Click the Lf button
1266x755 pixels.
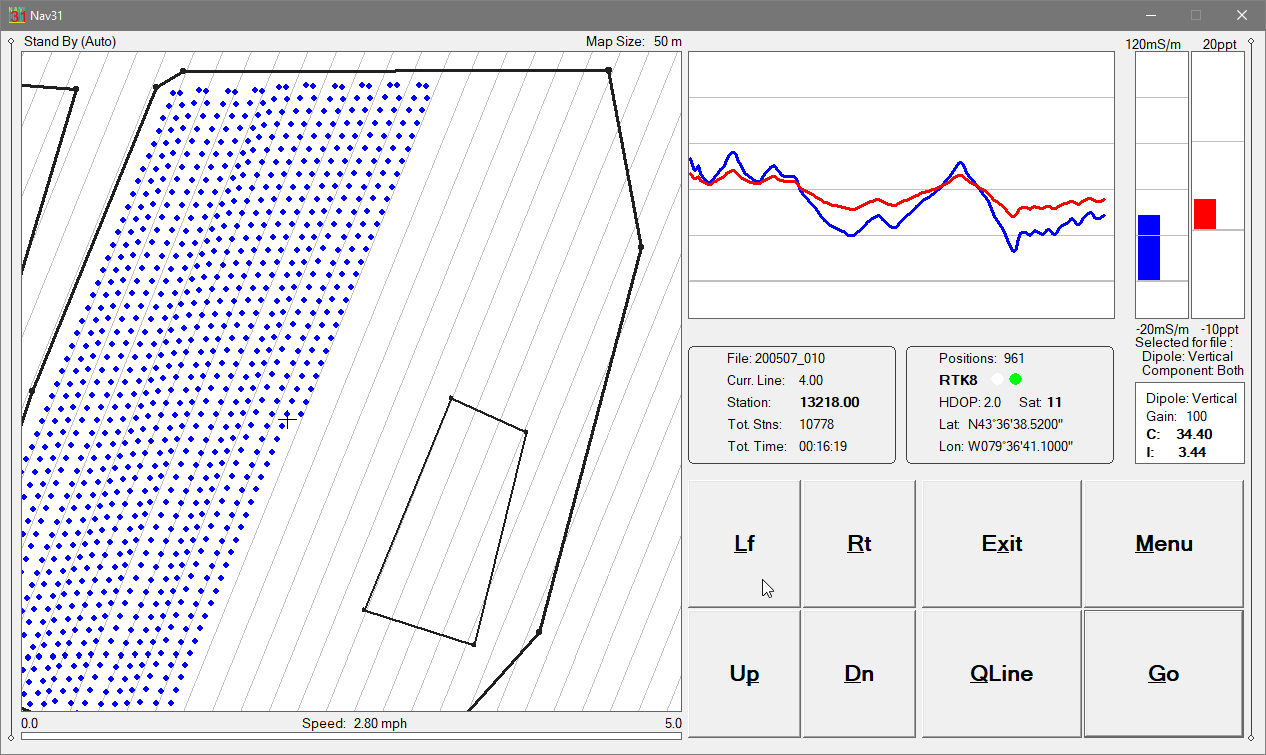744,543
